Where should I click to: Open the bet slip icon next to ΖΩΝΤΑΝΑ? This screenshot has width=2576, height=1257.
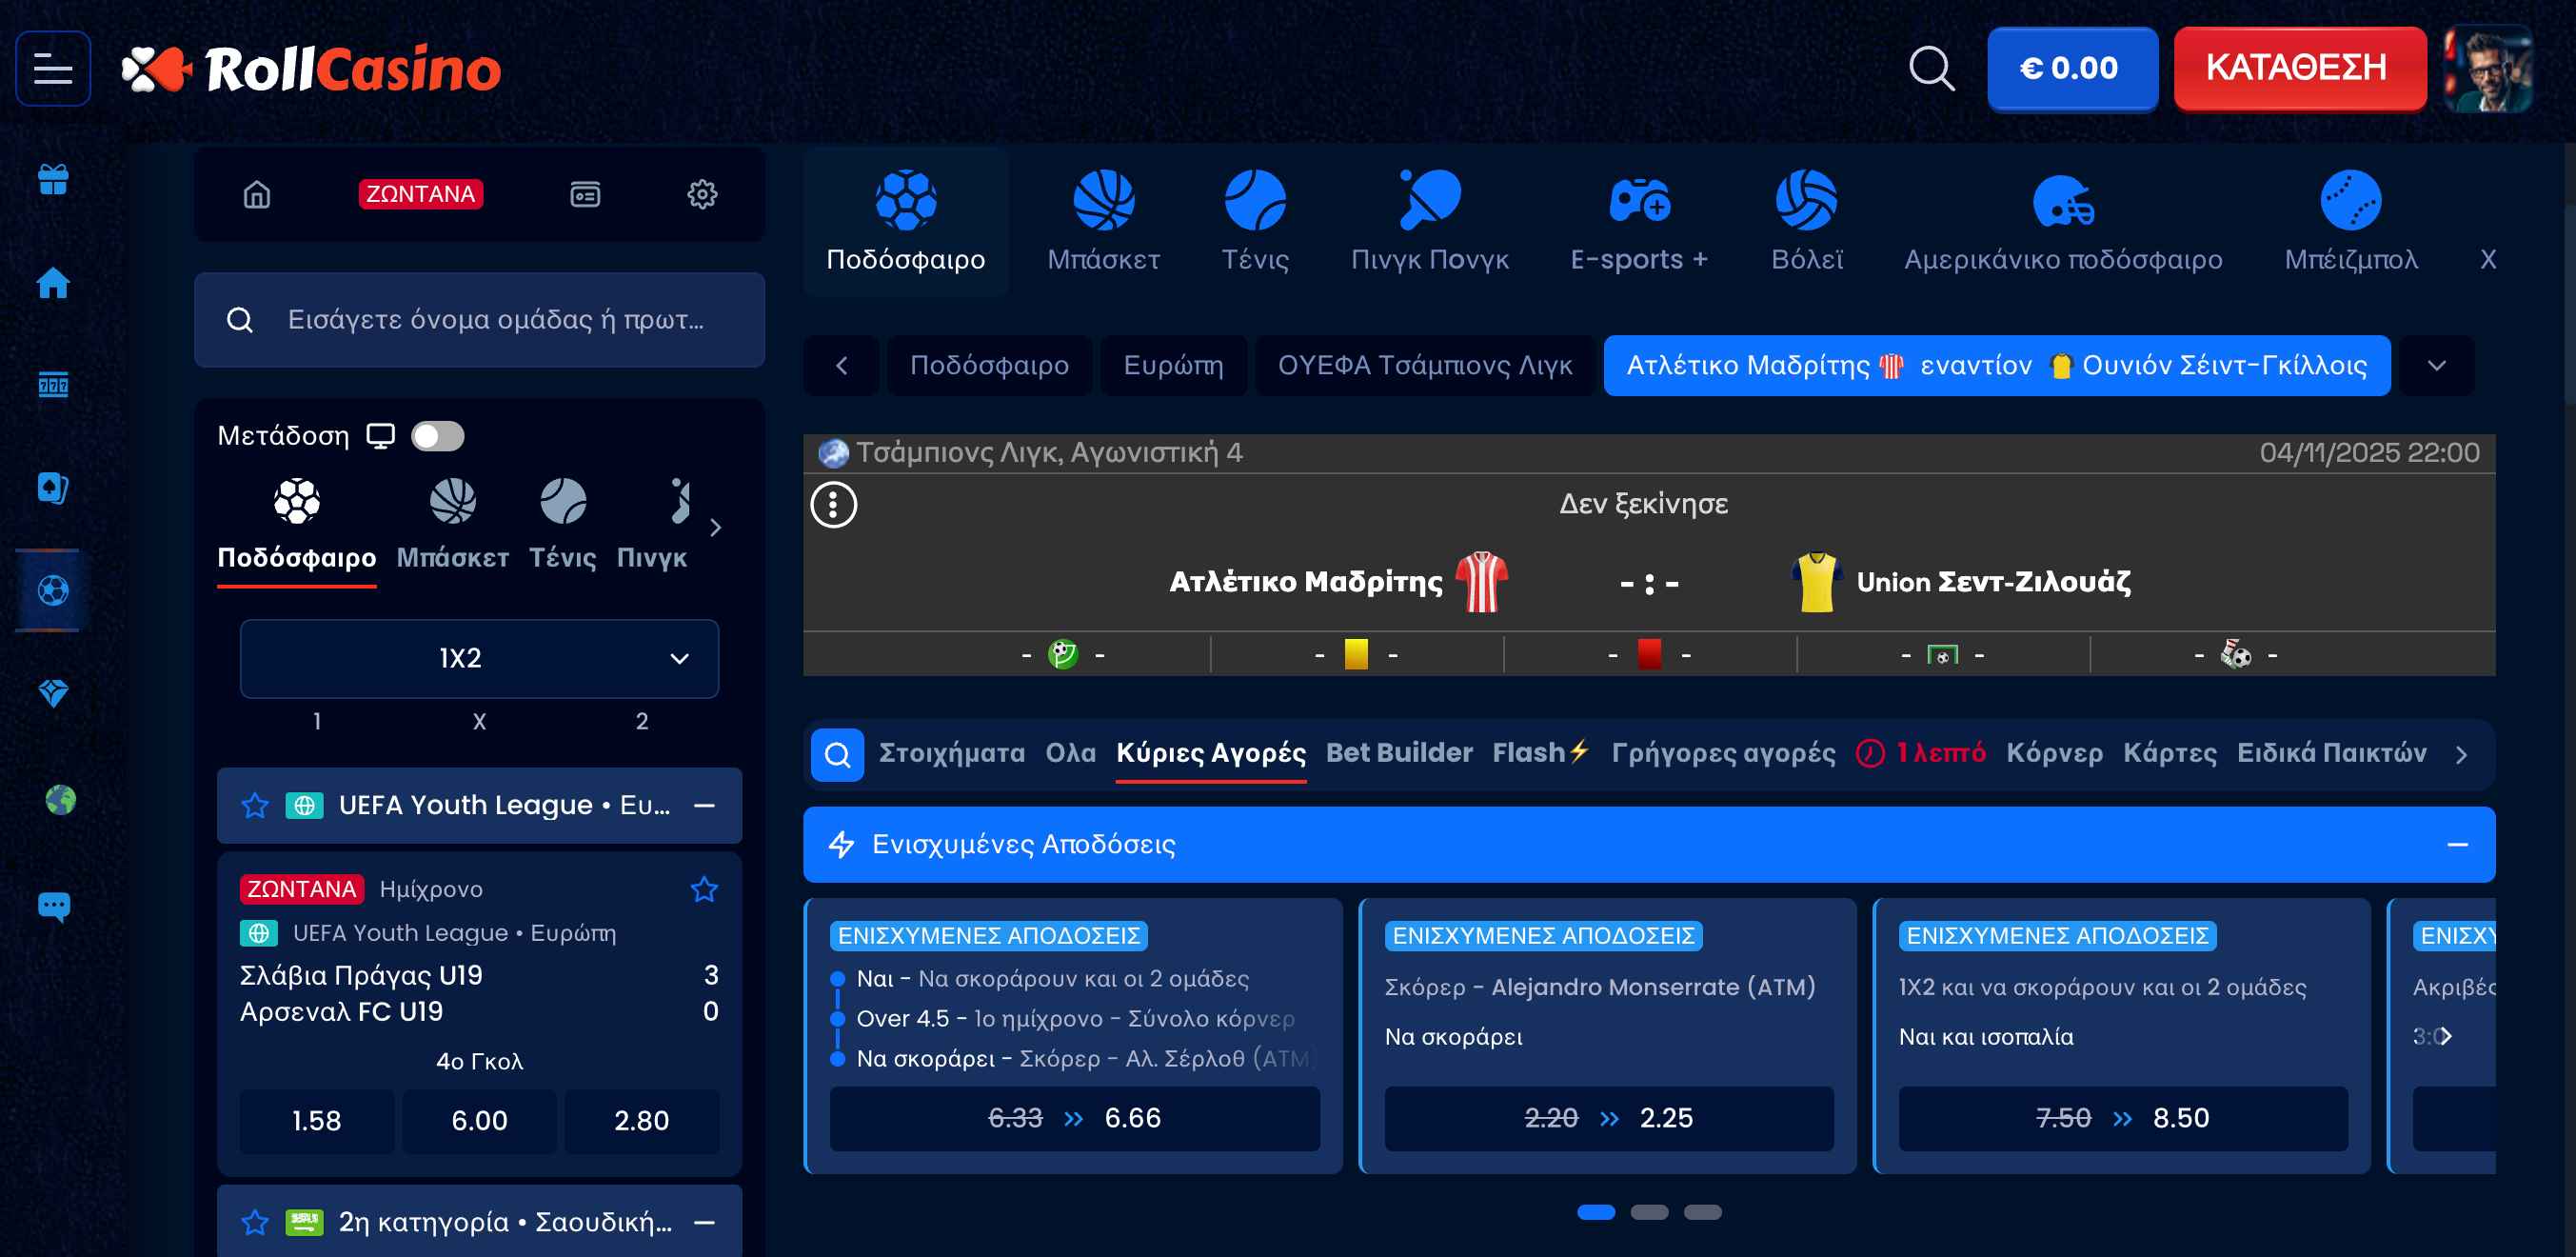click(585, 194)
